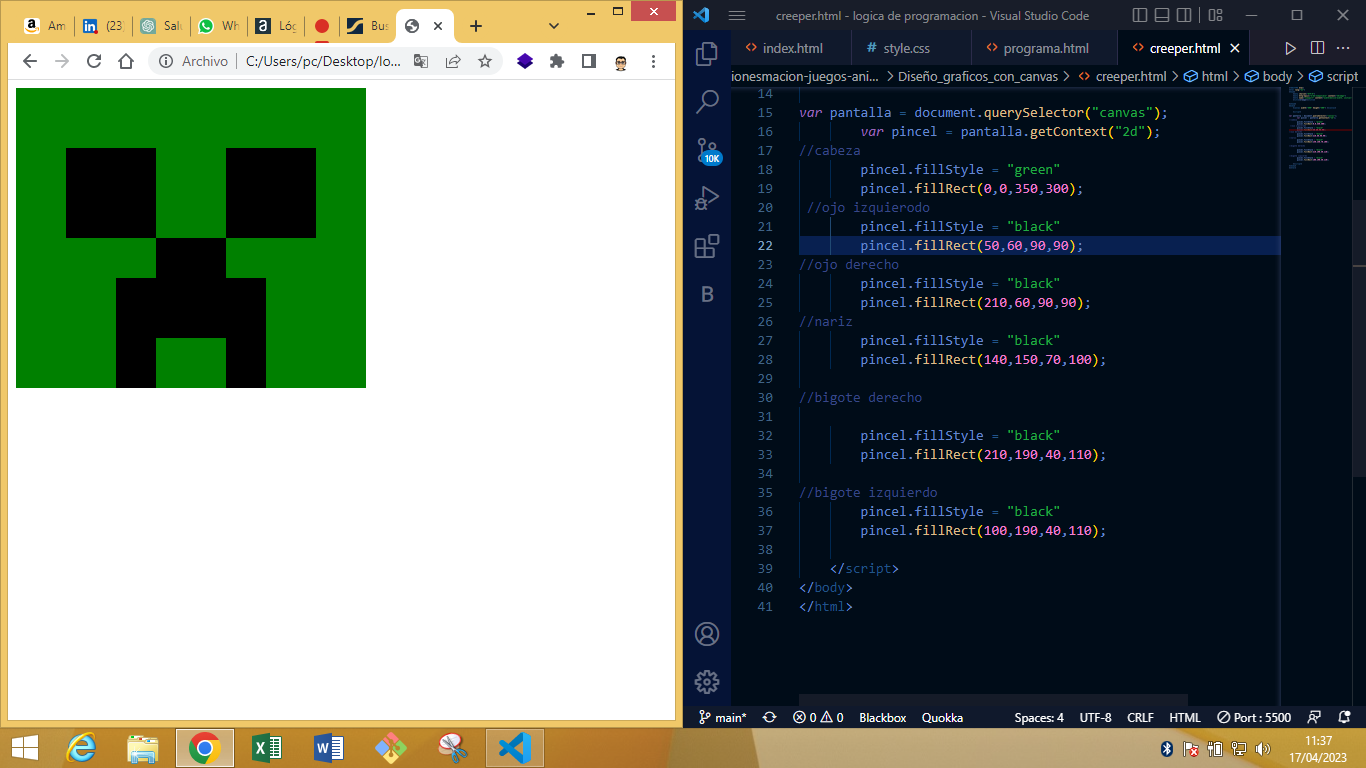1366x768 pixels.
Task: Bookmark this page with the star
Action: click(x=485, y=61)
